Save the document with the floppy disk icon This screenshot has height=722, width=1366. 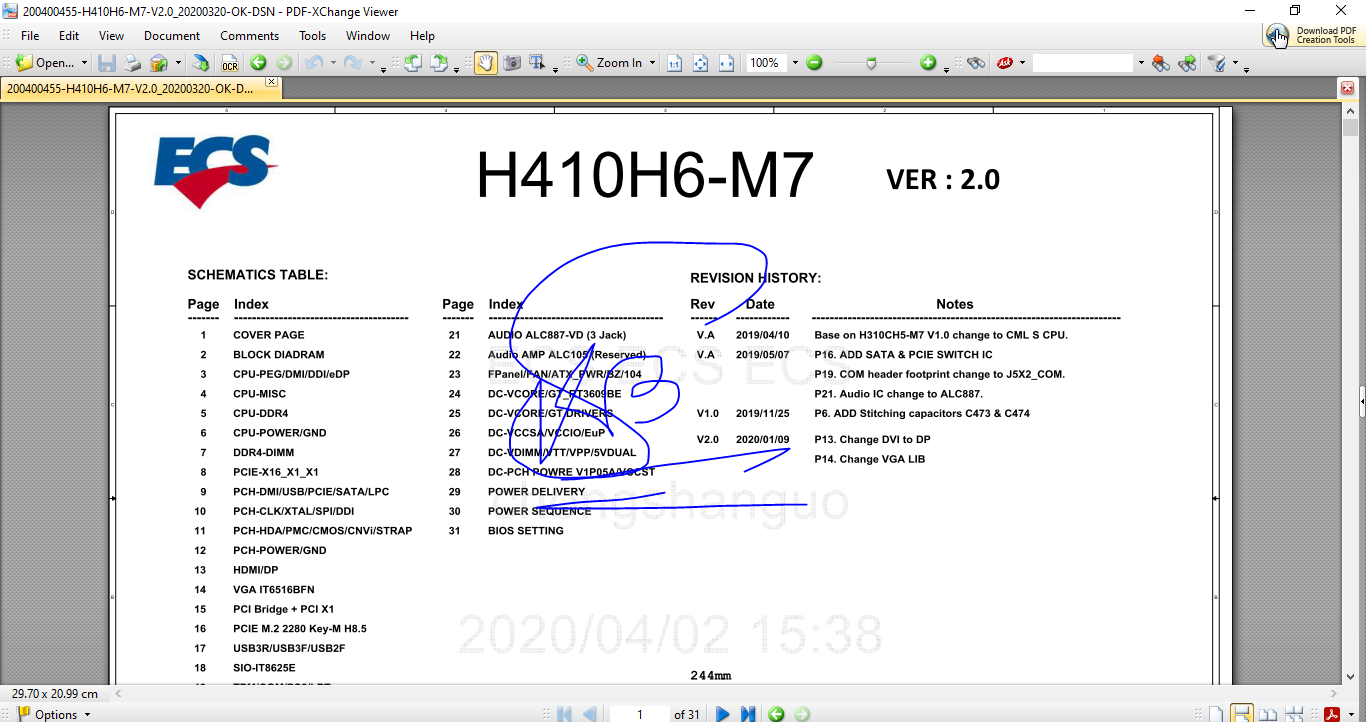click(107, 62)
